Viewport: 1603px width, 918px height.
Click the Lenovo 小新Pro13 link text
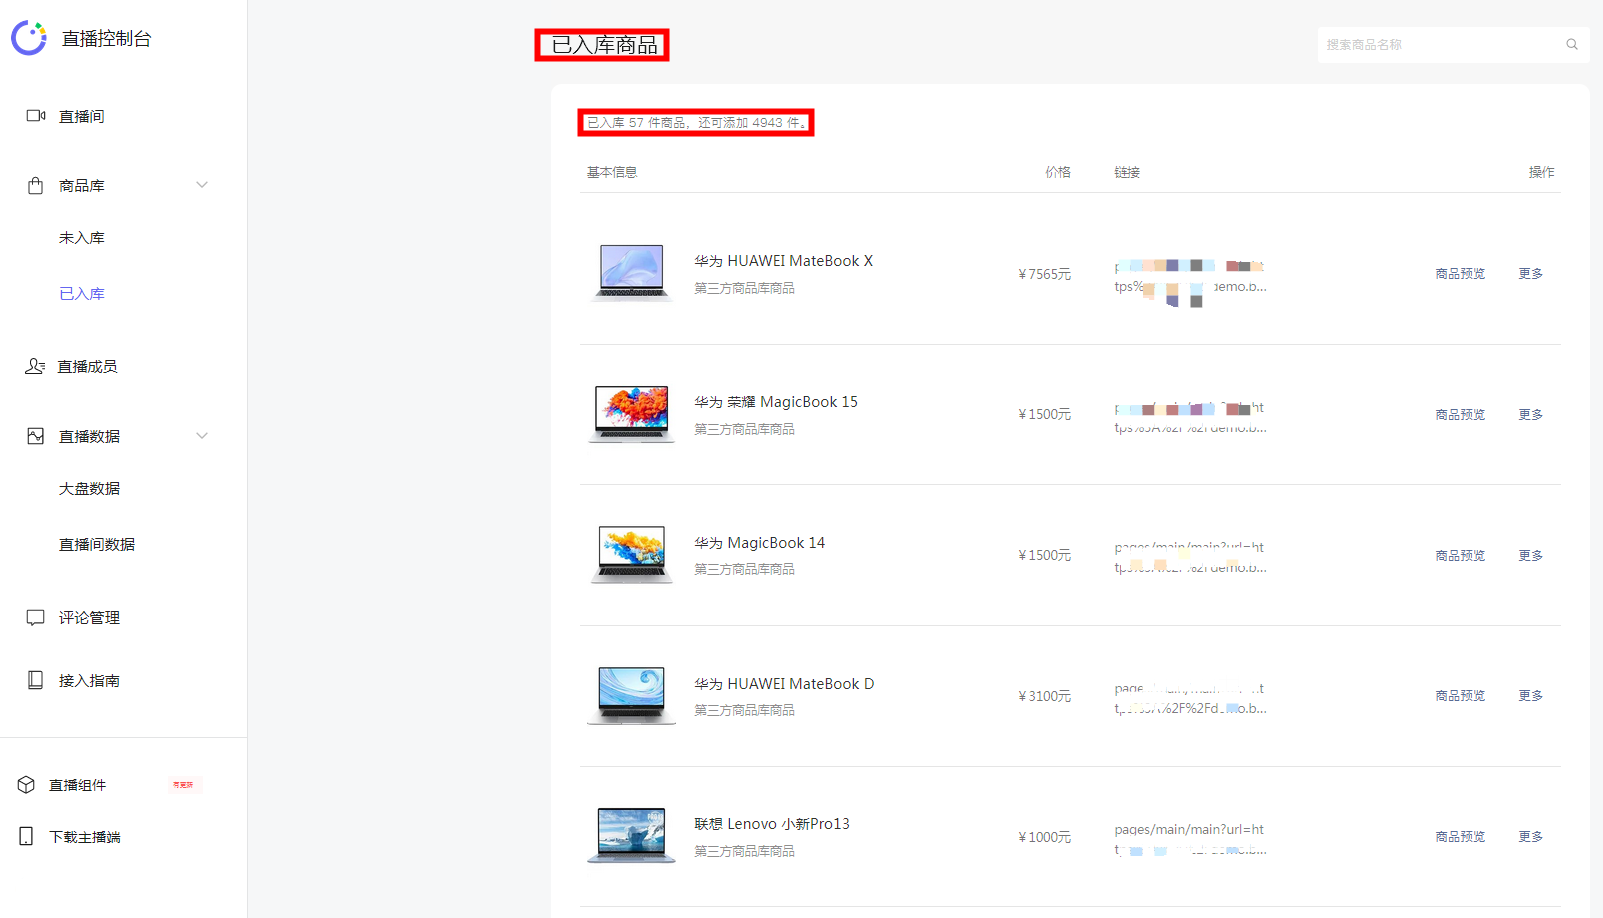(x=1190, y=839)
